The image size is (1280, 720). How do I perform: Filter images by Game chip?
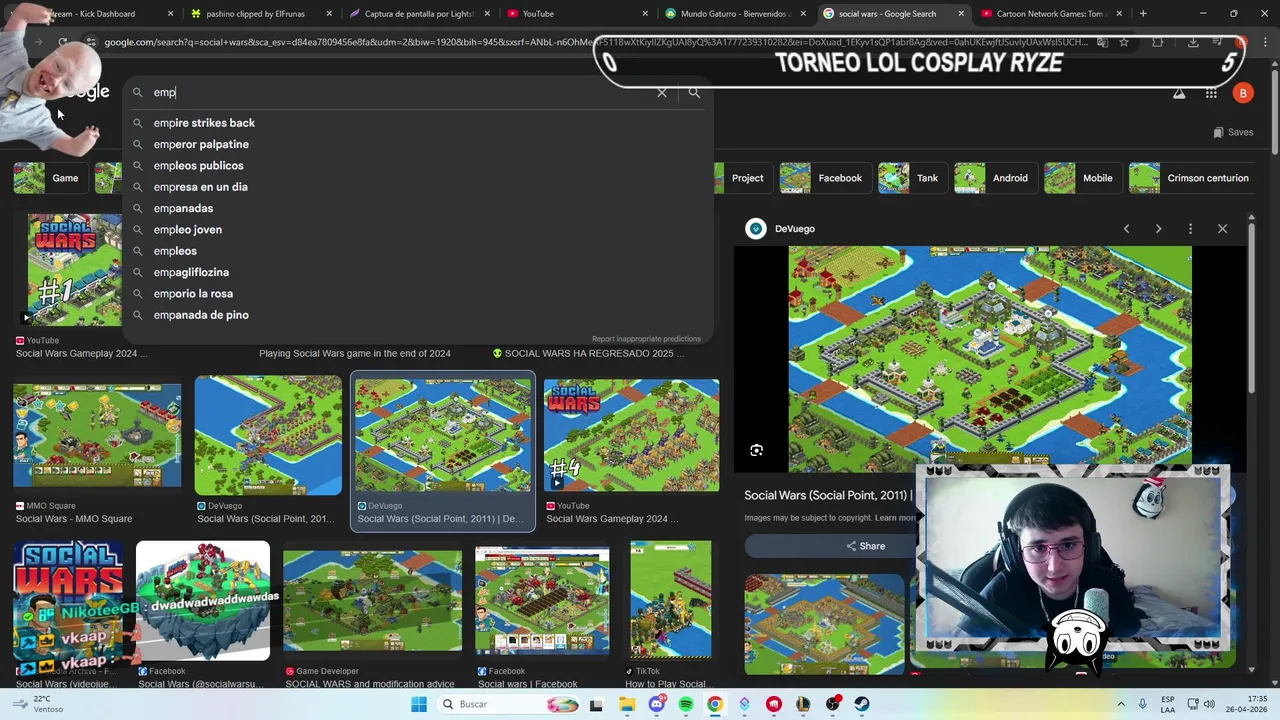coord(49,178)
